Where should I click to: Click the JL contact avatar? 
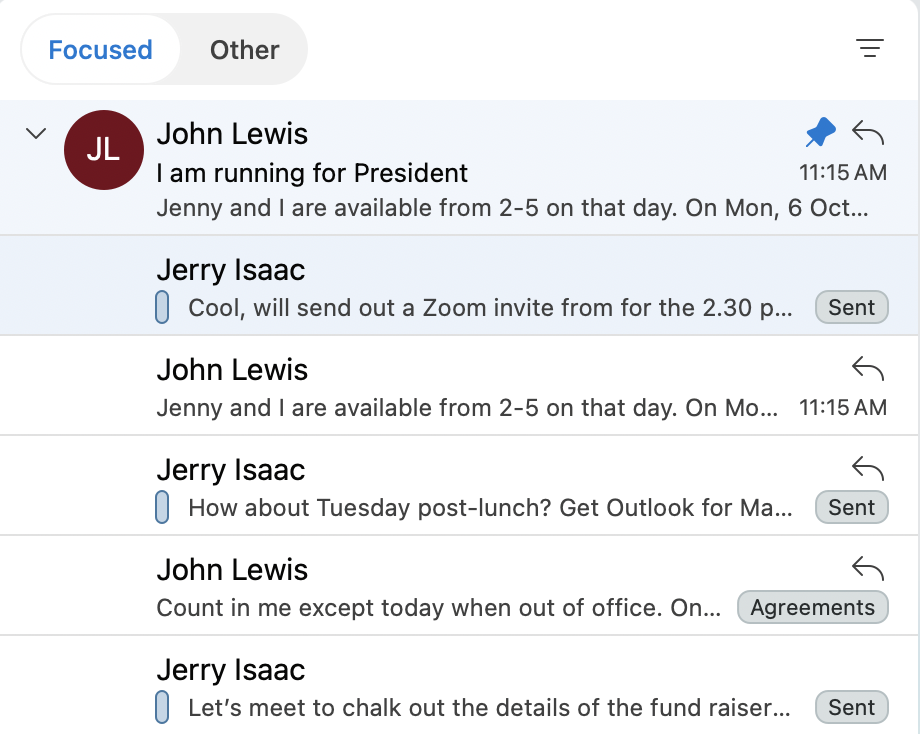pyautogui.click(x=103, y=150)
